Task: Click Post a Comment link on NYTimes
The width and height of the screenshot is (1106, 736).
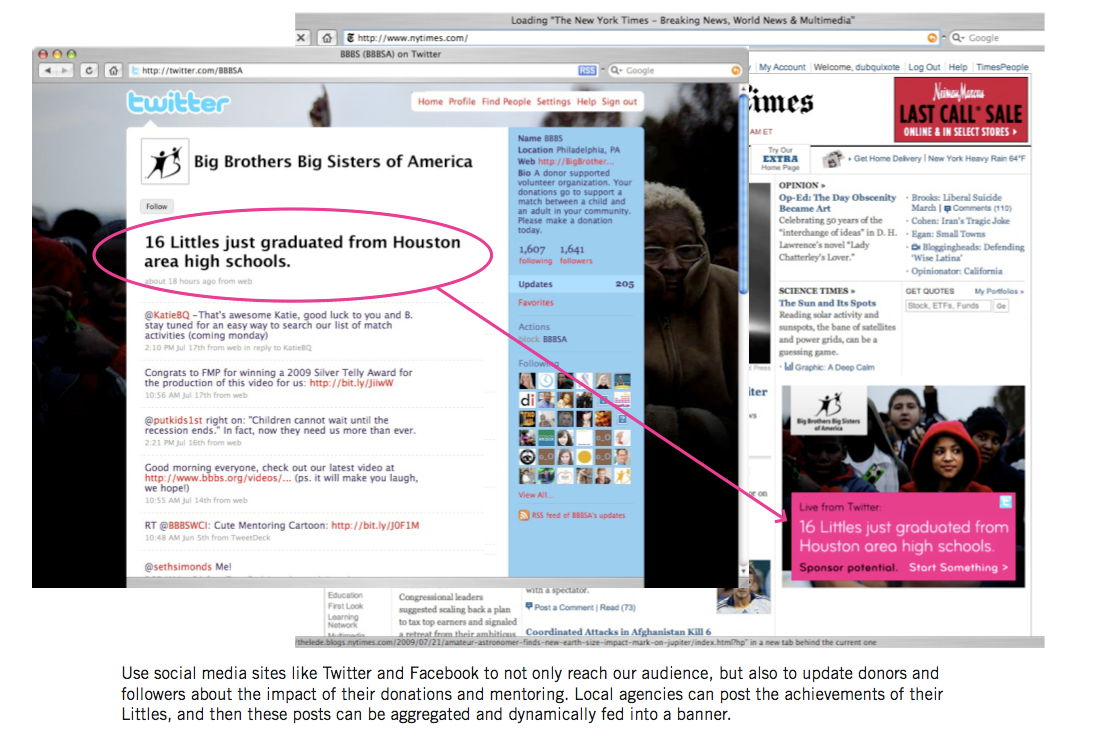Action: [x=564, y=607]
